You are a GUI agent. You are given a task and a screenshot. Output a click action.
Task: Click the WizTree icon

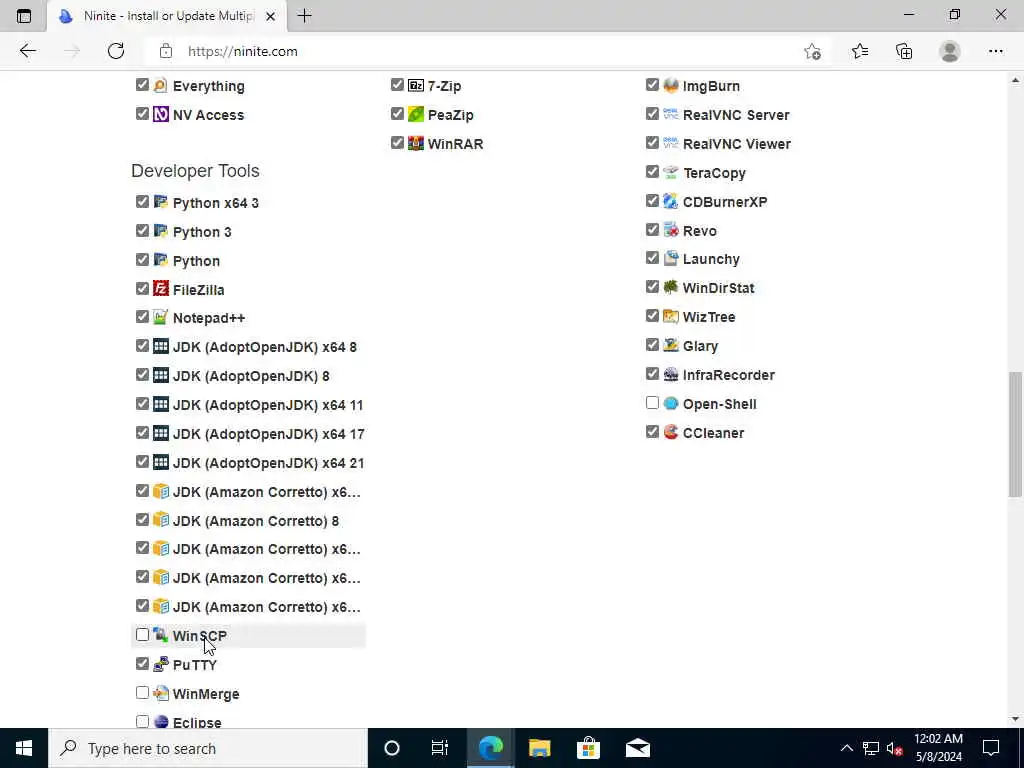coord(671,317)
